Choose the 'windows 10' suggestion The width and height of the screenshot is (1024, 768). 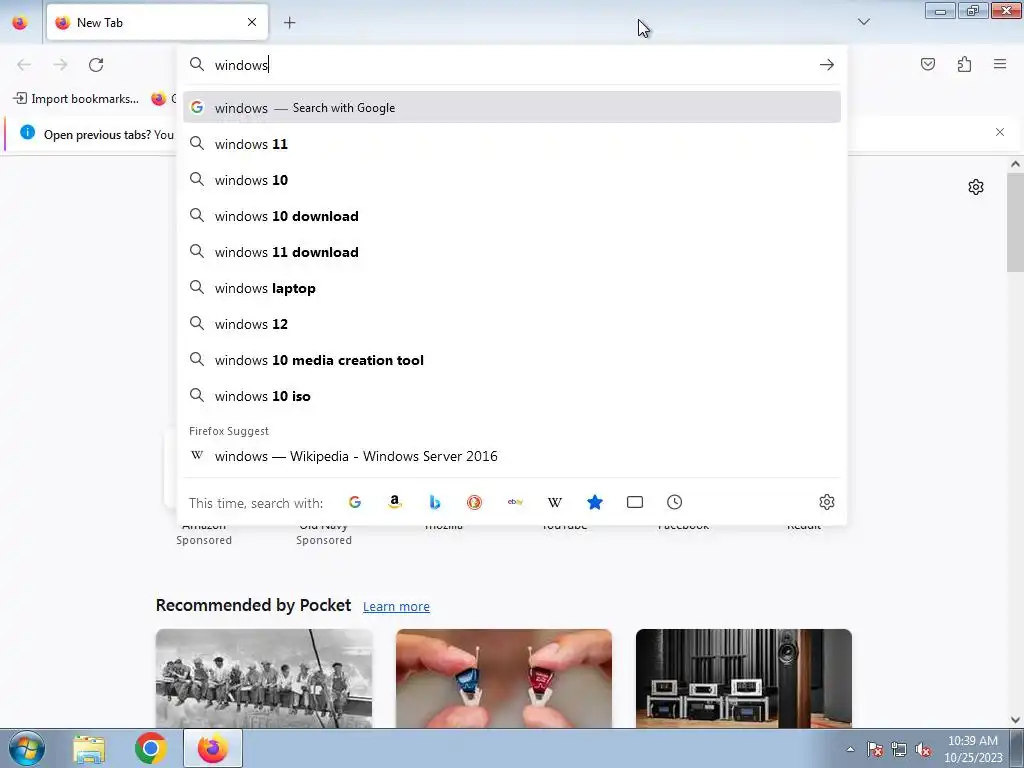[512, 180]
